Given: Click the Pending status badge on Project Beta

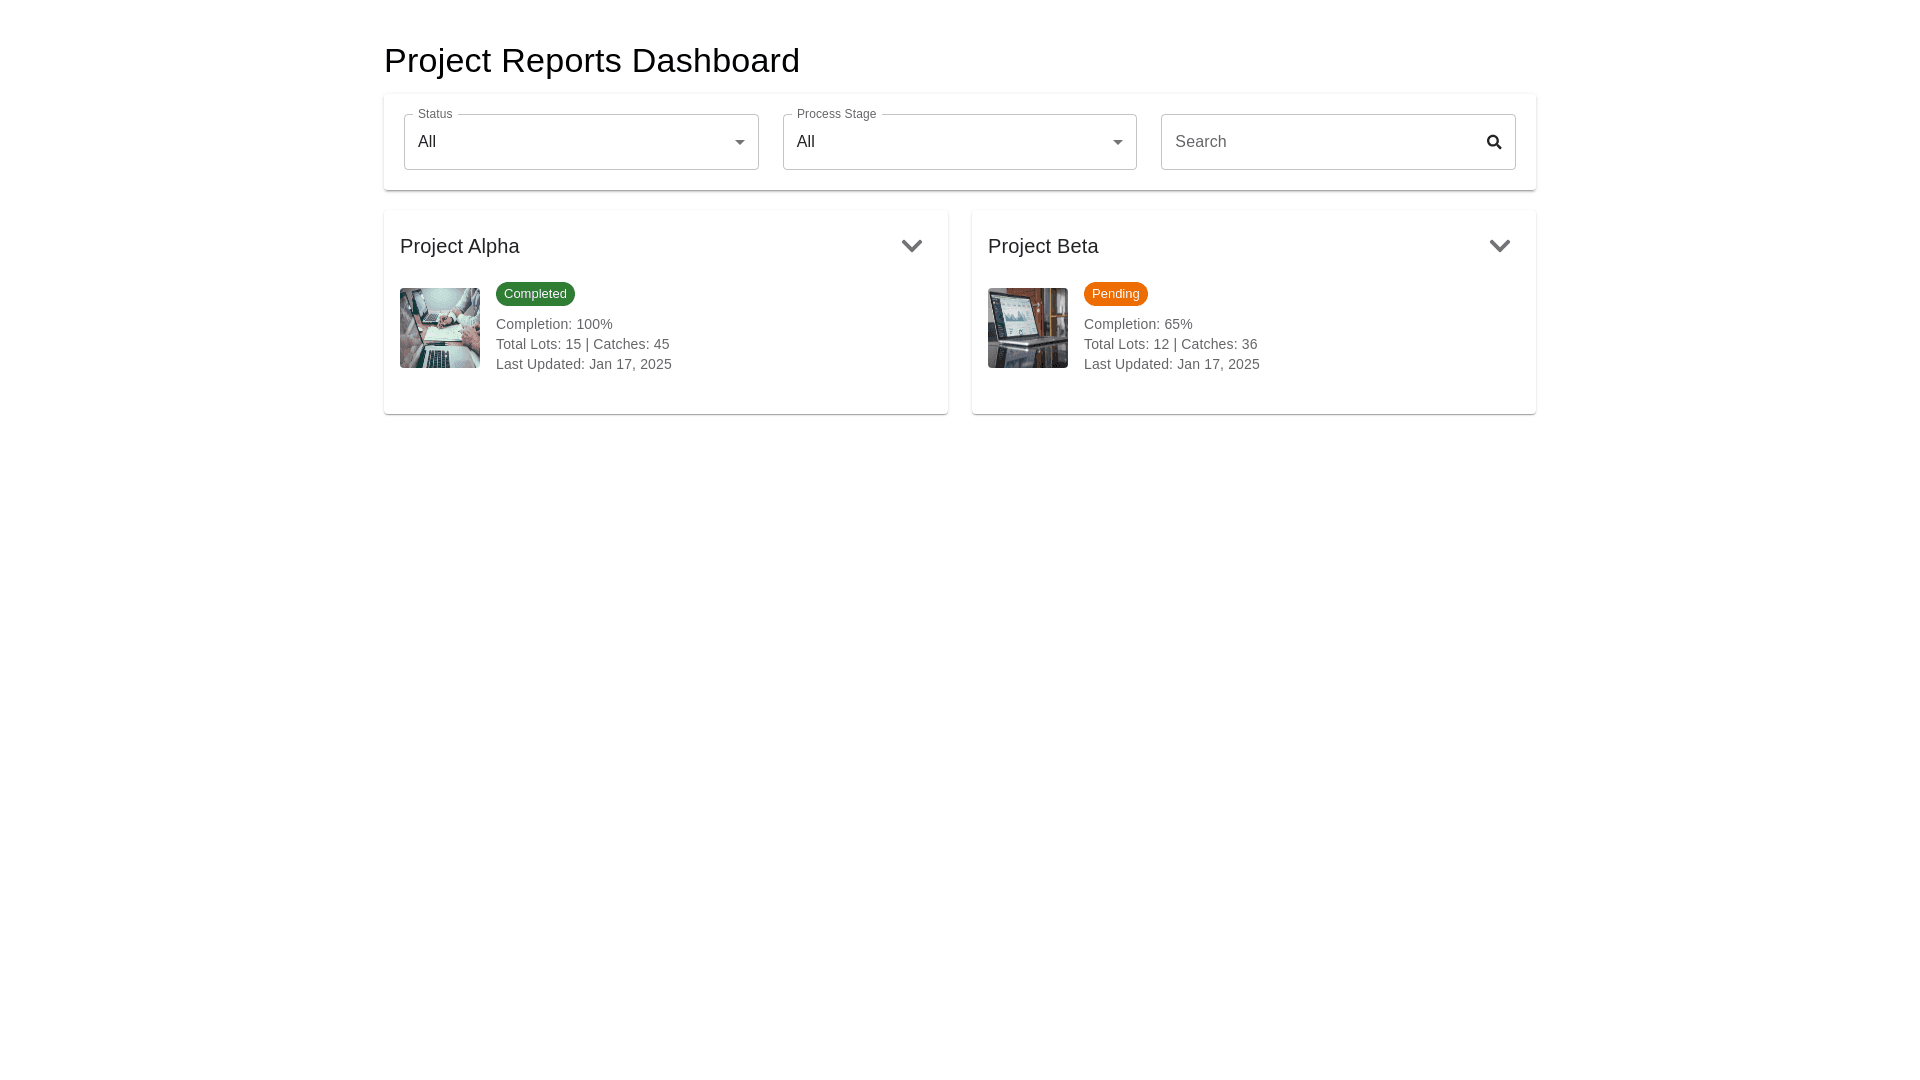Looking at the screenshot, I should [1115, 293].
